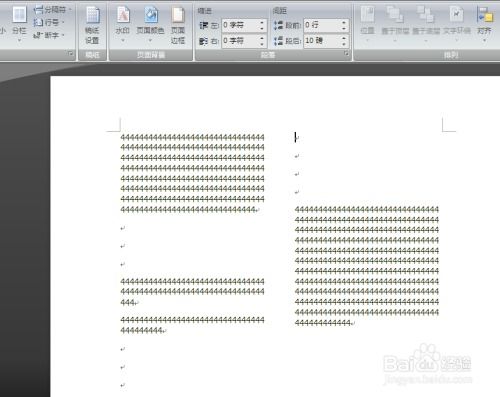Click the 稿纸设置 manuscript paper icon
Viewport: 500px width, 397px height.
click(x=92, y=25)
